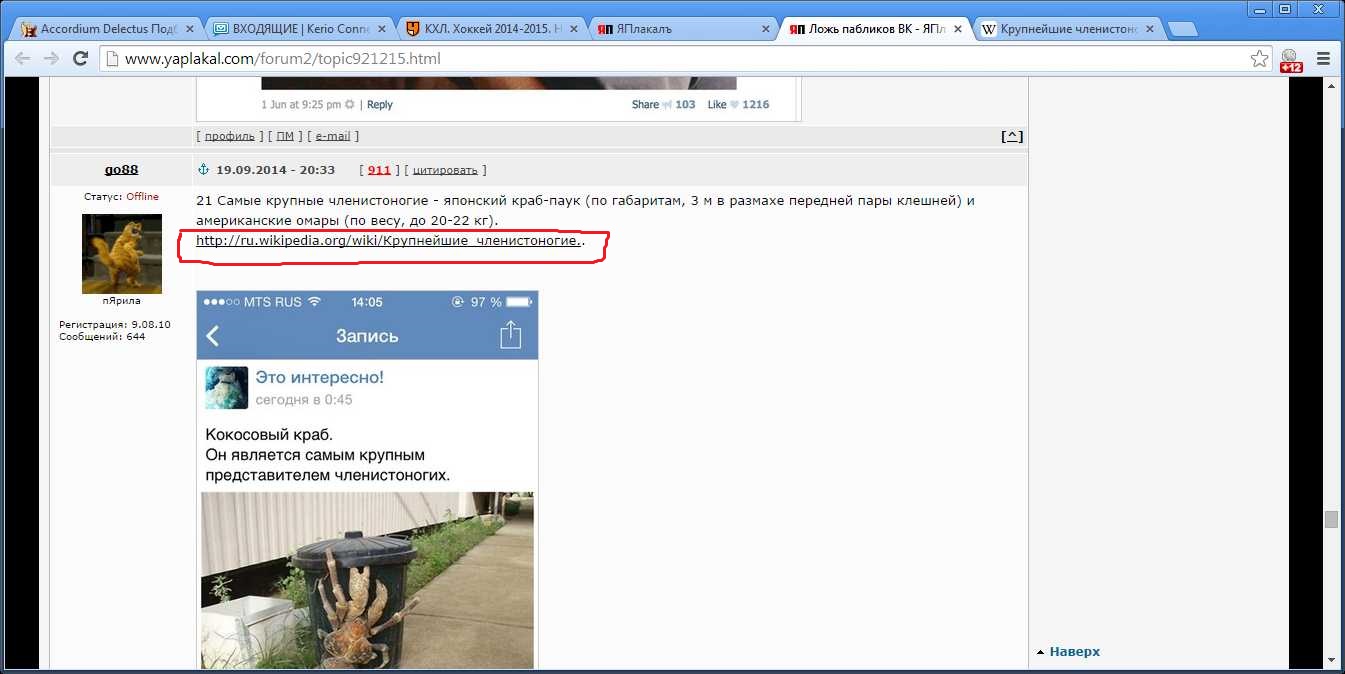Switch to the Accordium Delectus tab
The height and width of the screenshot is (674, 1345).
(106, 29)
